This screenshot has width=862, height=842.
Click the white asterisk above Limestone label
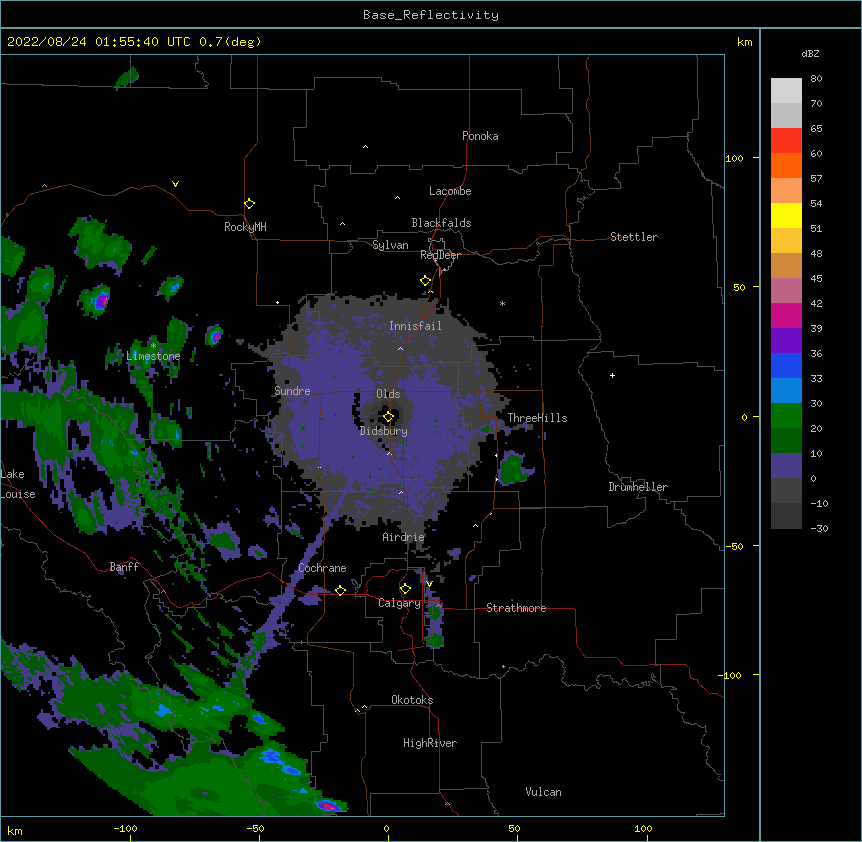153,346
